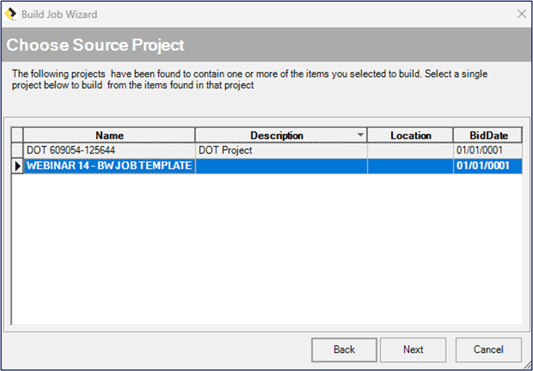The width and height of the screenshot is (533, 371).
Task: Select the row header of DOT 609054-125644
Action: click(x=17, y=150)
